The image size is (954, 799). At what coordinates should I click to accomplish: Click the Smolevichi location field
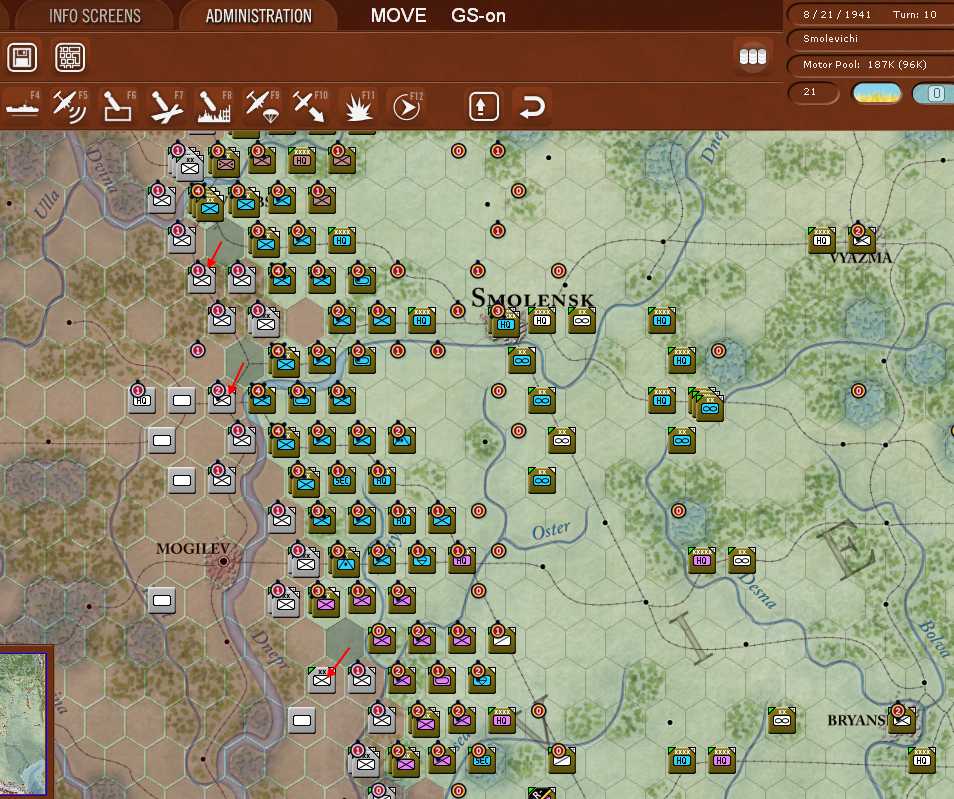click(x=871, y=39)
